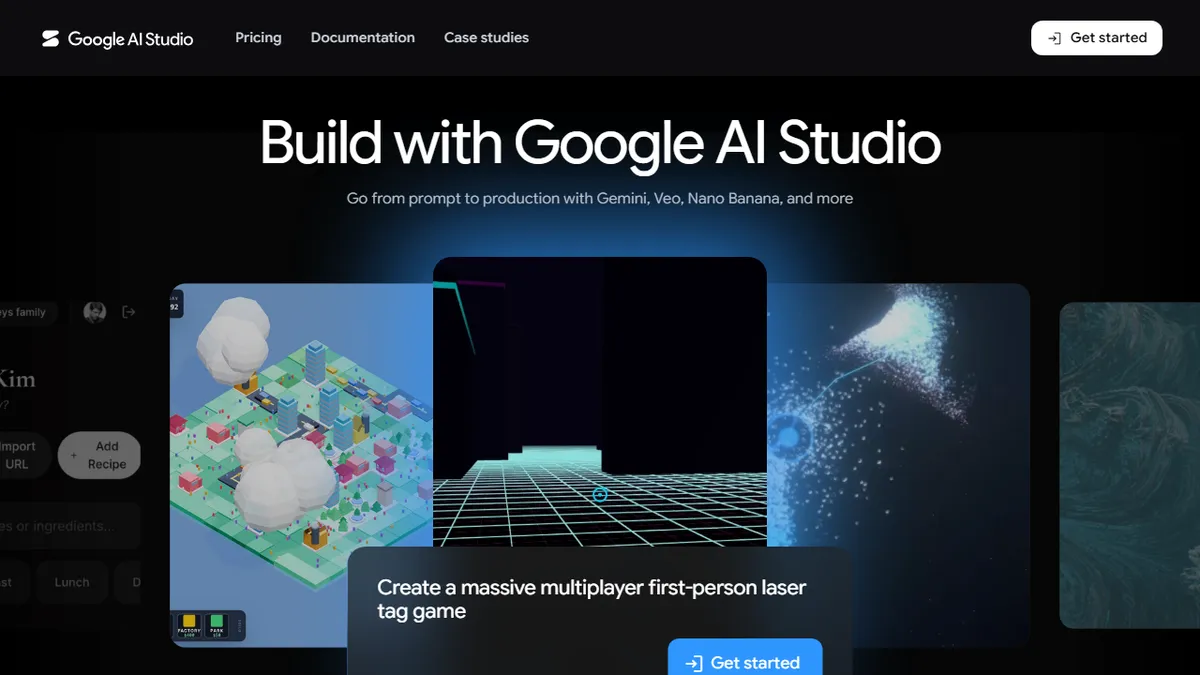
Task: Click the sign-out icon beside avatar
Action: pyautogui.click(x=128, y=312)
